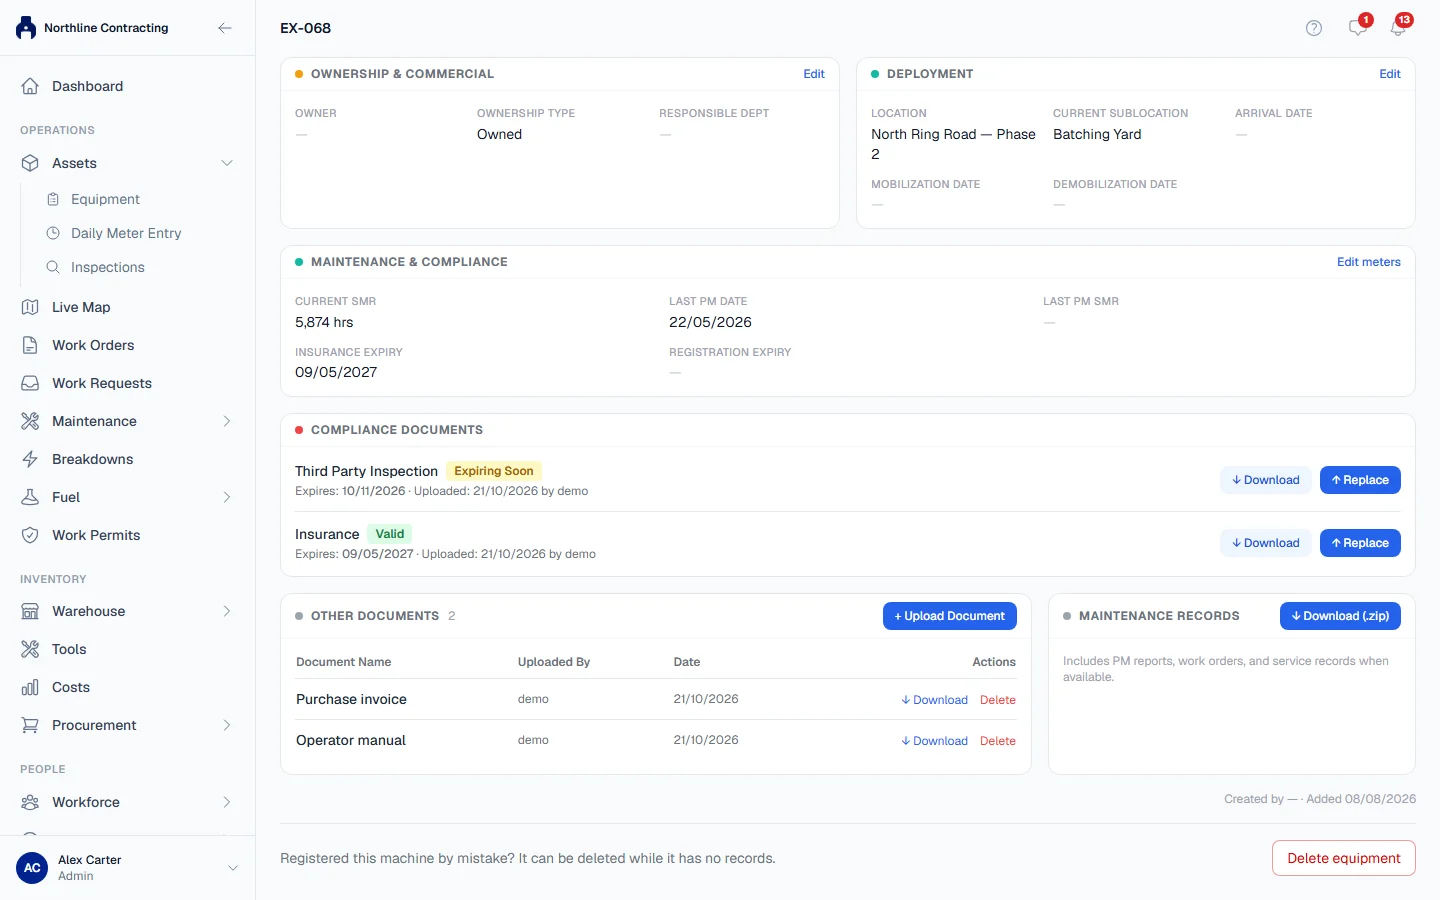Open Alex Carter account dropdown chevron

pyautogui.click(x=233, y=868)
